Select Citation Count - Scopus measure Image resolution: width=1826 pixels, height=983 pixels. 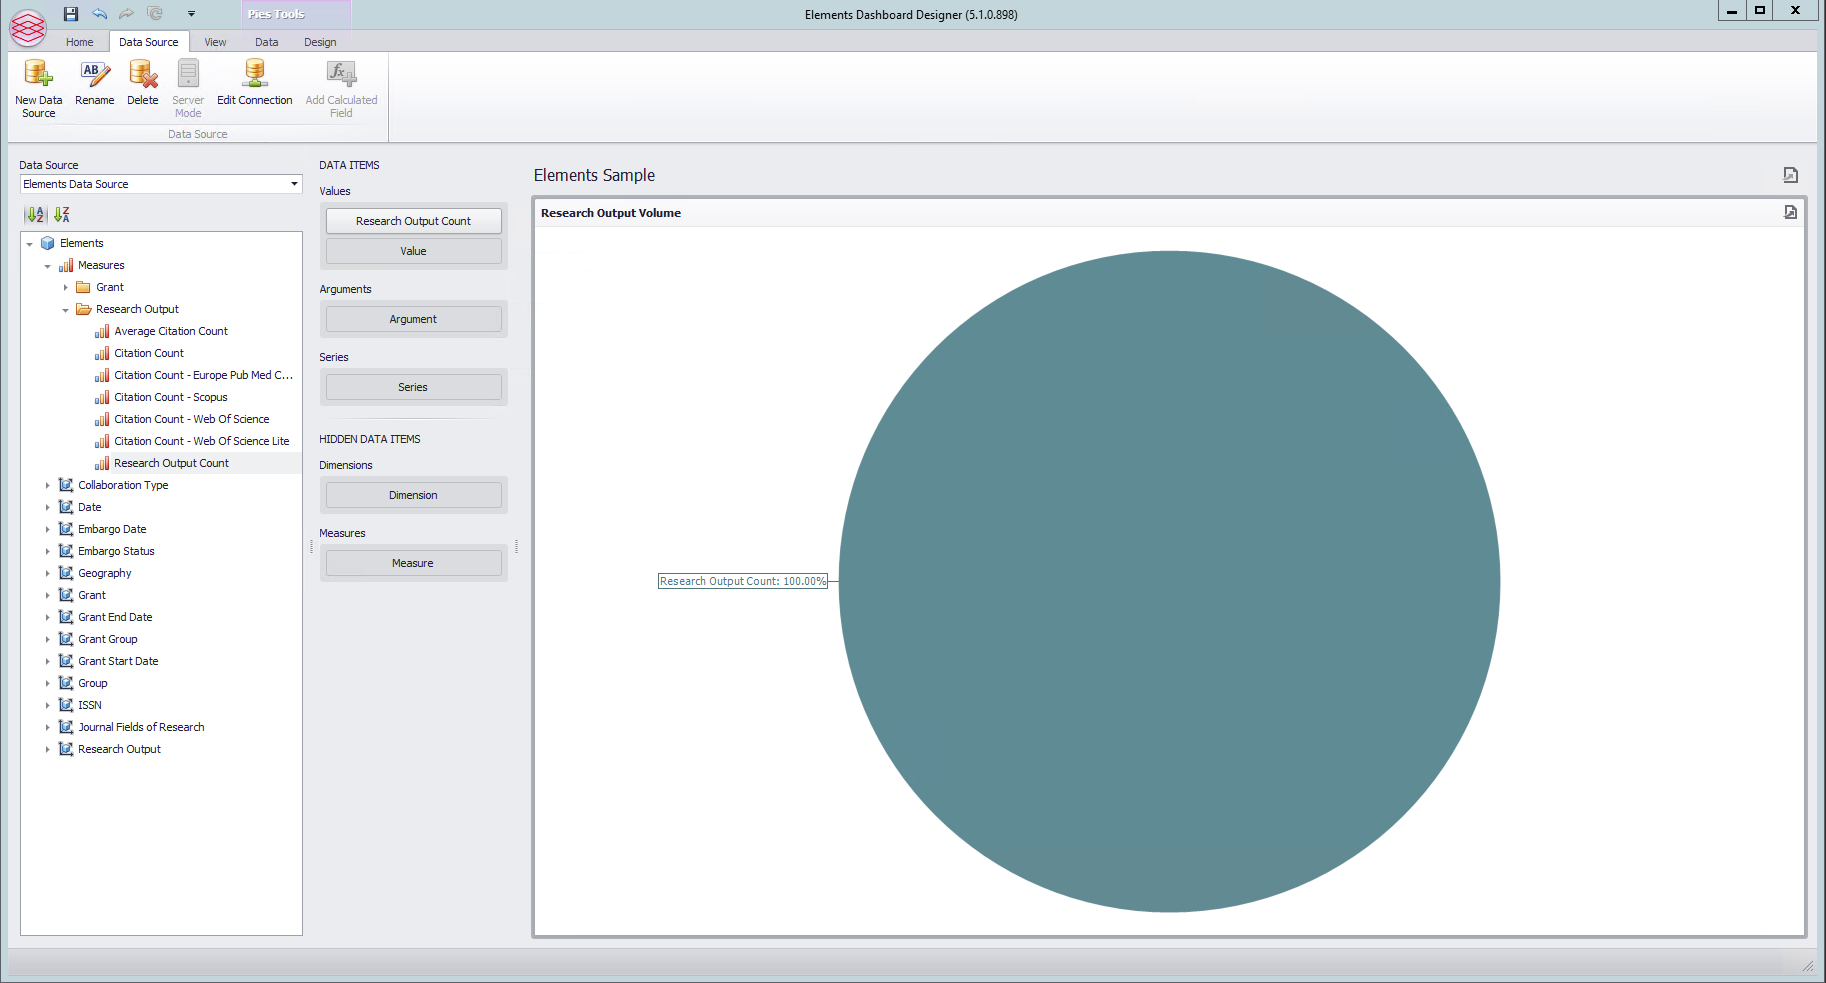coord(170,397)
